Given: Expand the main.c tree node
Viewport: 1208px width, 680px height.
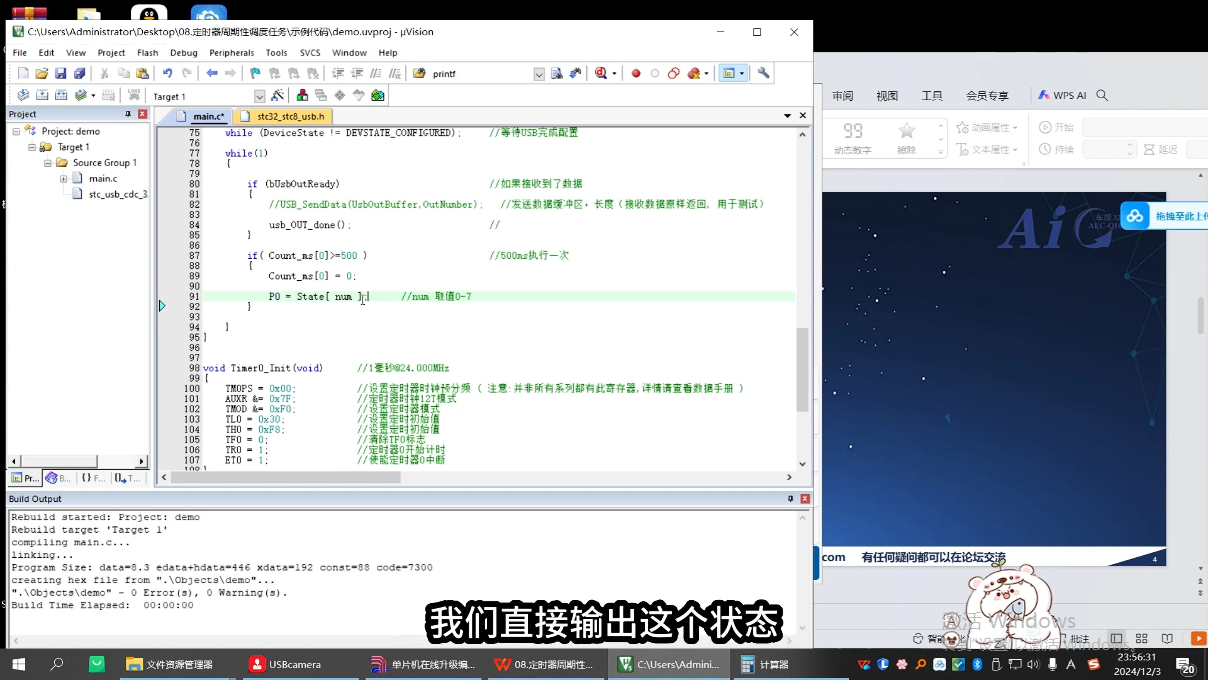Looking at the screenshot, I should (63, 178).
